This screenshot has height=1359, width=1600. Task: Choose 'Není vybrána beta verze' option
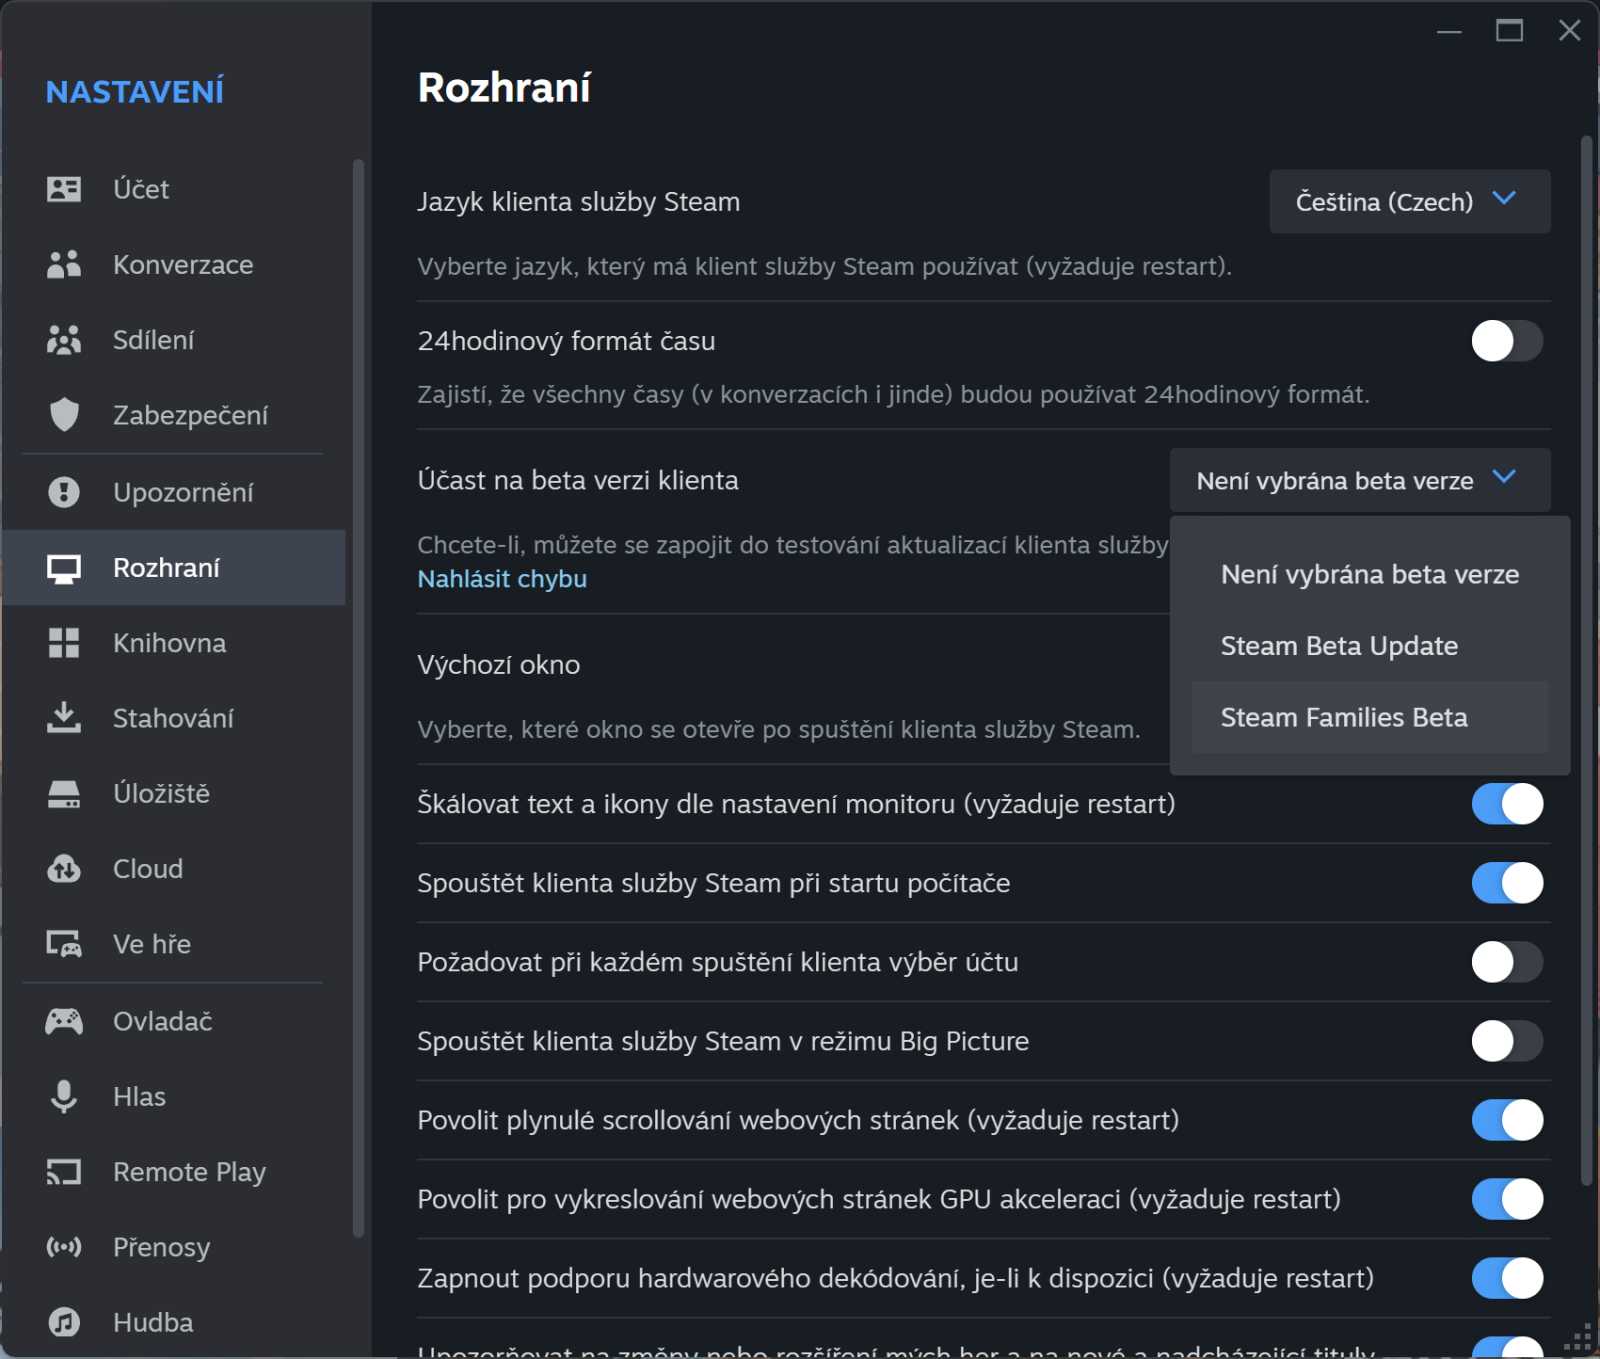coord(1370,575)
